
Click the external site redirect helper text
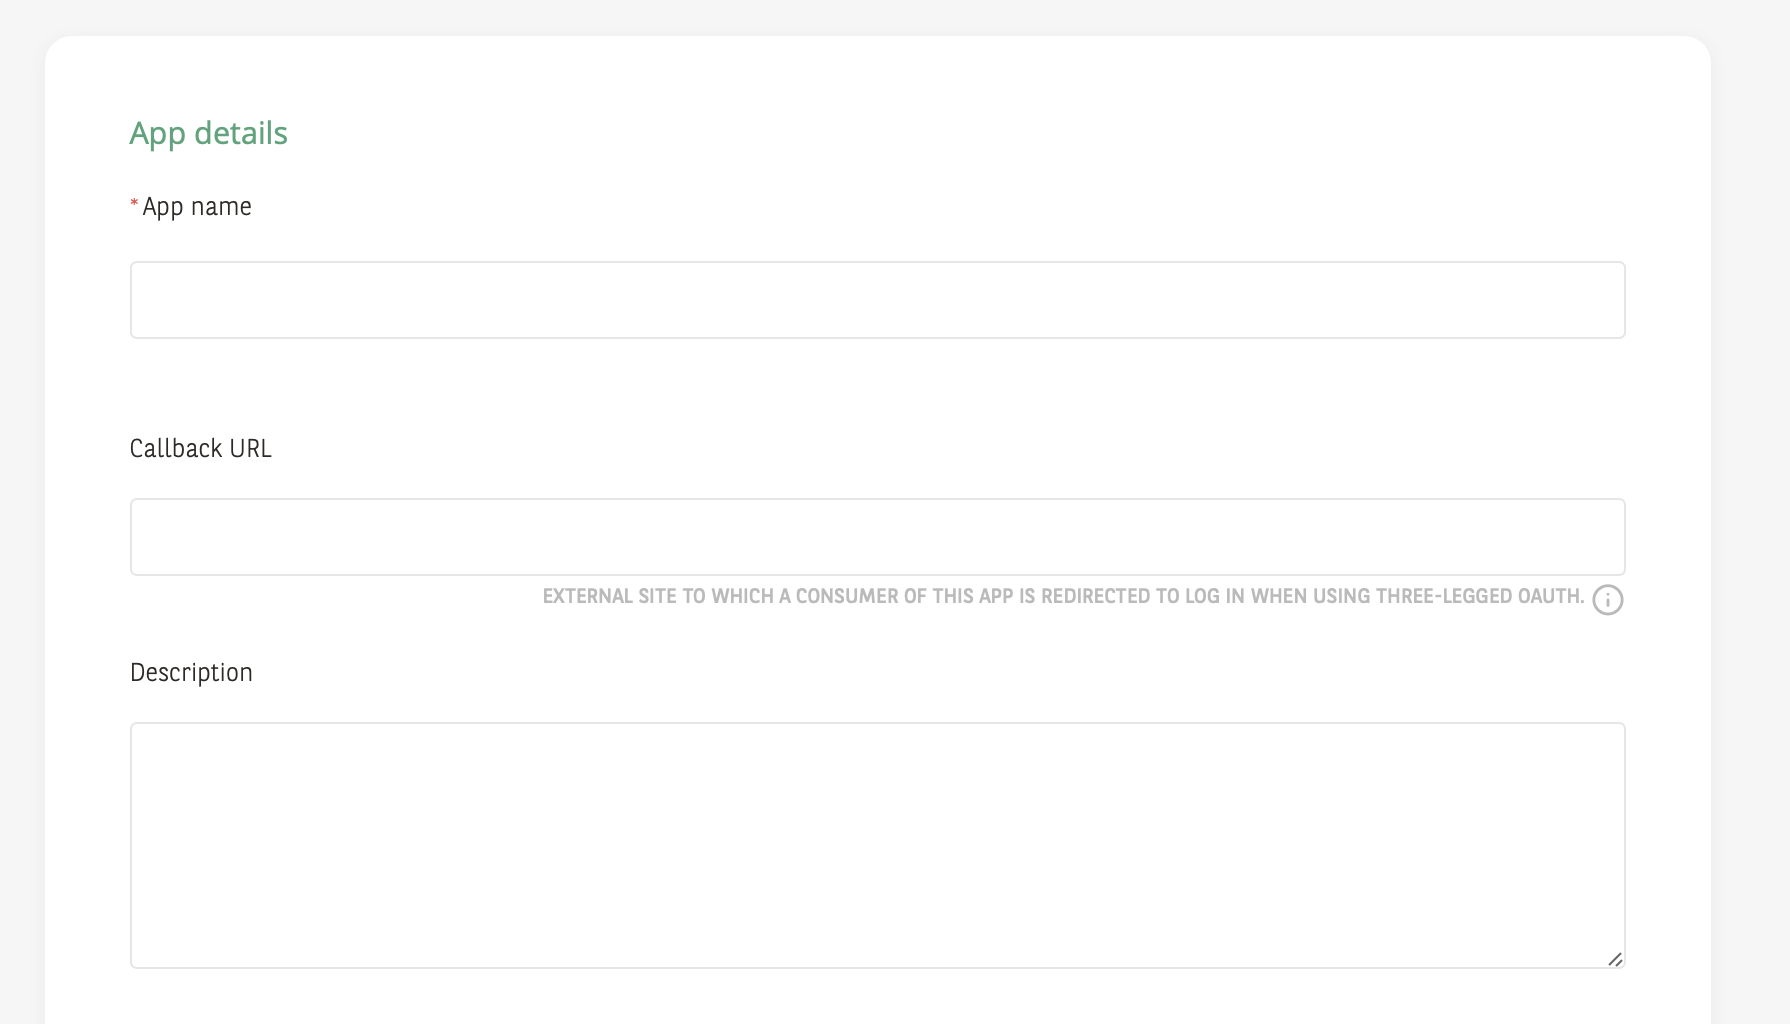(x=1060, y=595)
